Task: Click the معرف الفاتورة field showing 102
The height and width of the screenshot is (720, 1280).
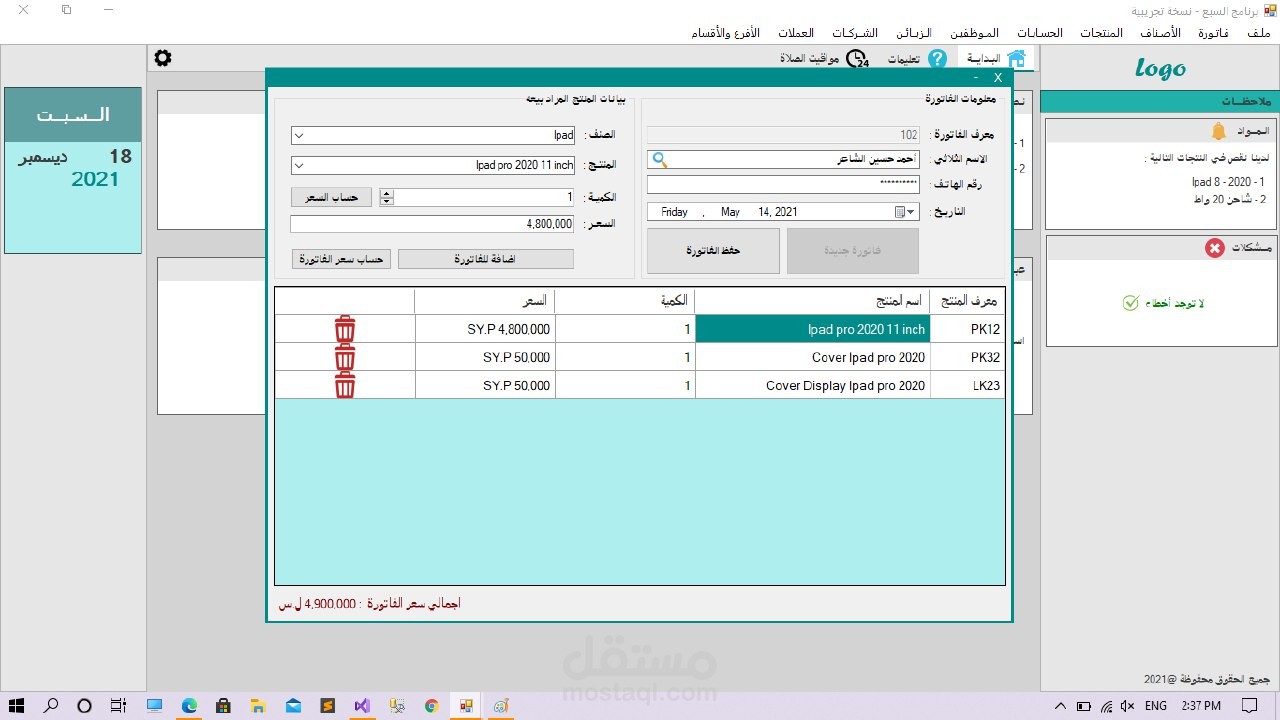Action: pyautogui.click(x=783, y=135)
